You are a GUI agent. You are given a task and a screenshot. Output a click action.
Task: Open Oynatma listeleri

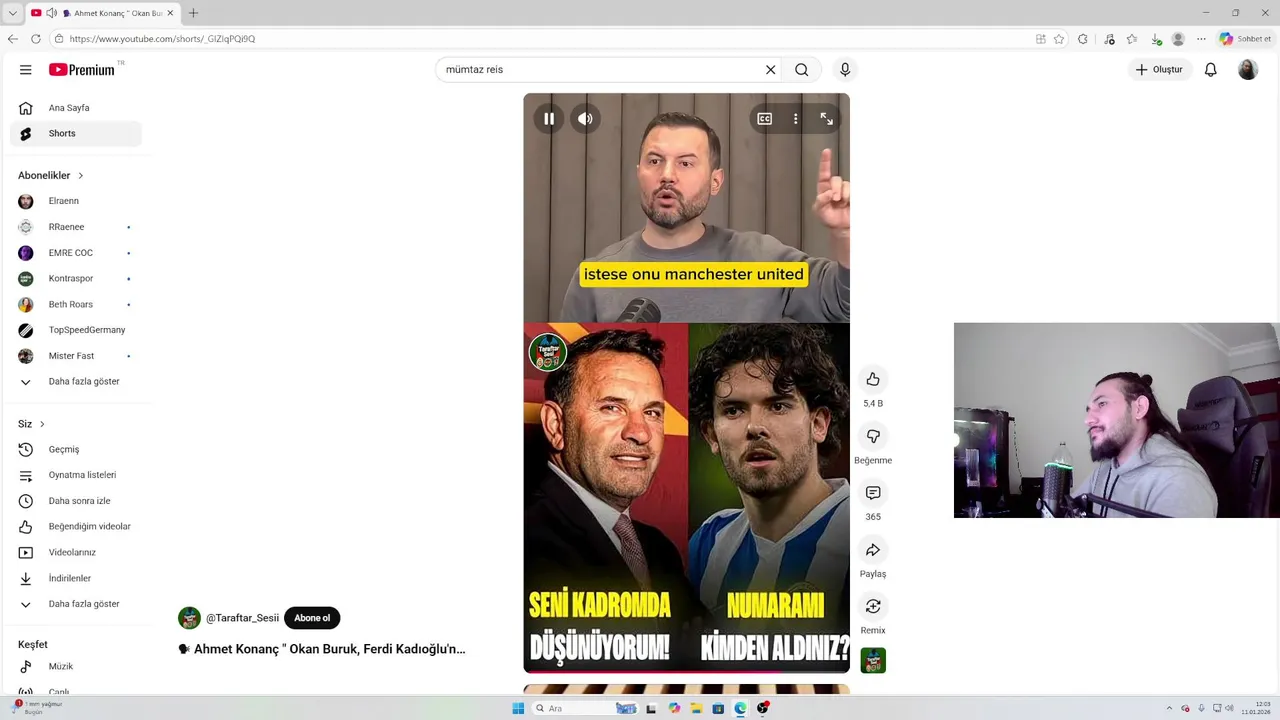click(x=76, y=475)
